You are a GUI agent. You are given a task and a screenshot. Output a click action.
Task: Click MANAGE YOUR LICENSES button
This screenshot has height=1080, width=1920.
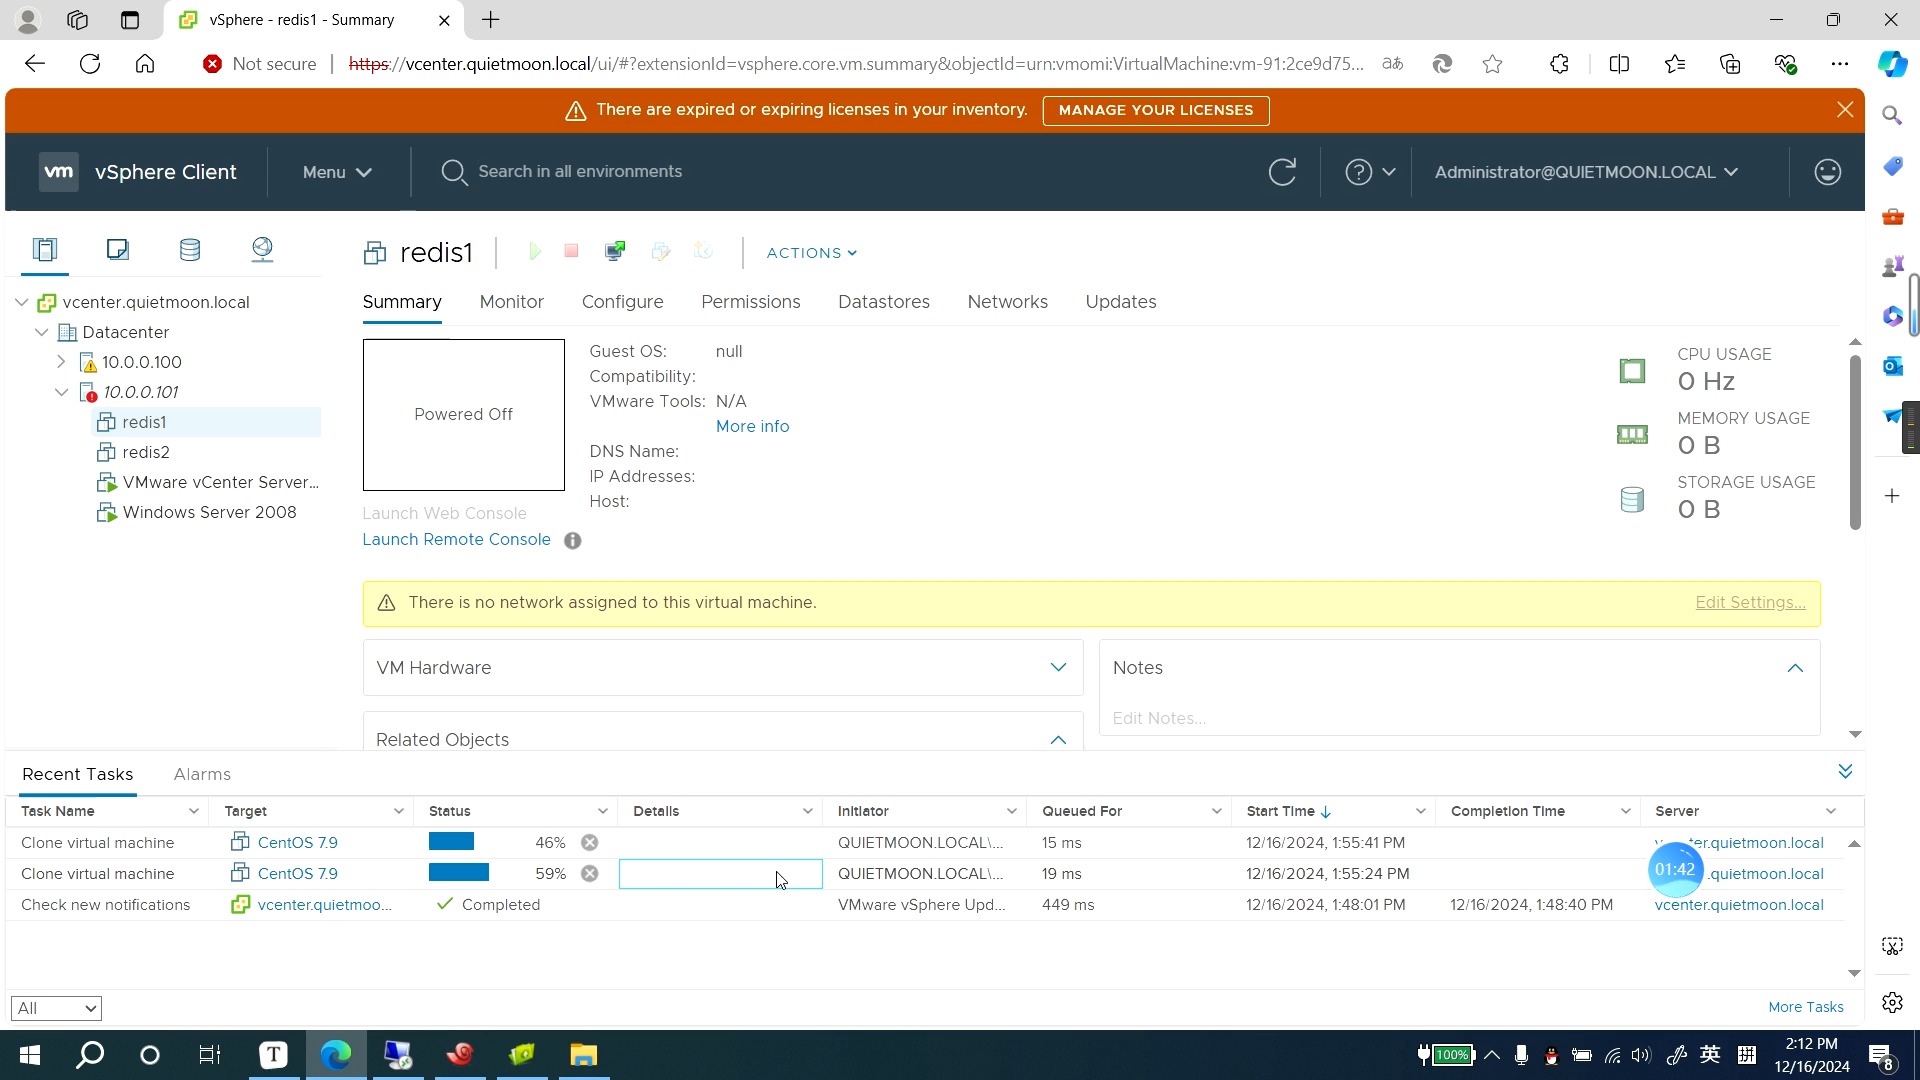click(1156, 110)
